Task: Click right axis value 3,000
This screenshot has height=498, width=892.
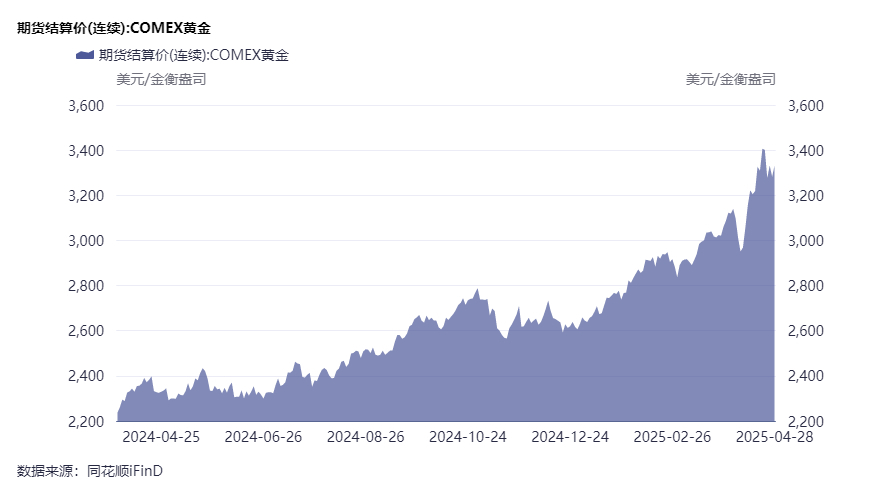Action: point(806,241)
